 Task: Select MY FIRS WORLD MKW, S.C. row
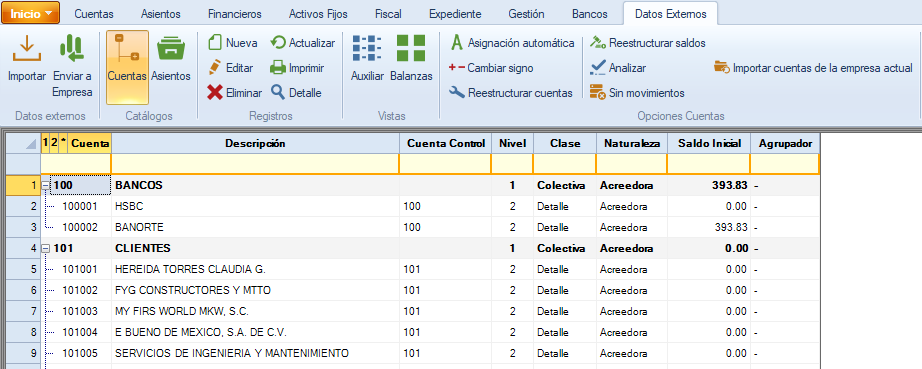pyautogui.click(x=413, y=311)
